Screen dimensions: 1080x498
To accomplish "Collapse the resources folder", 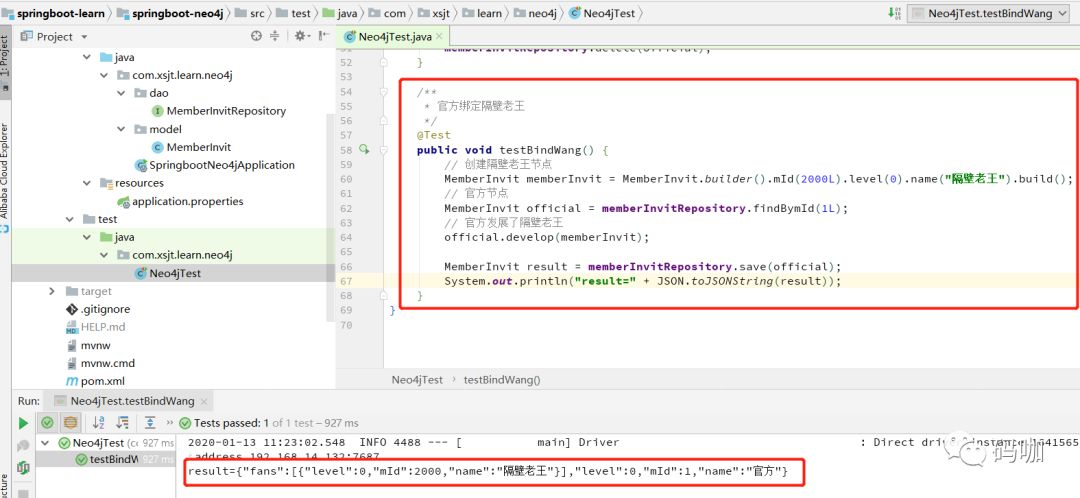I will pos(87,183).
